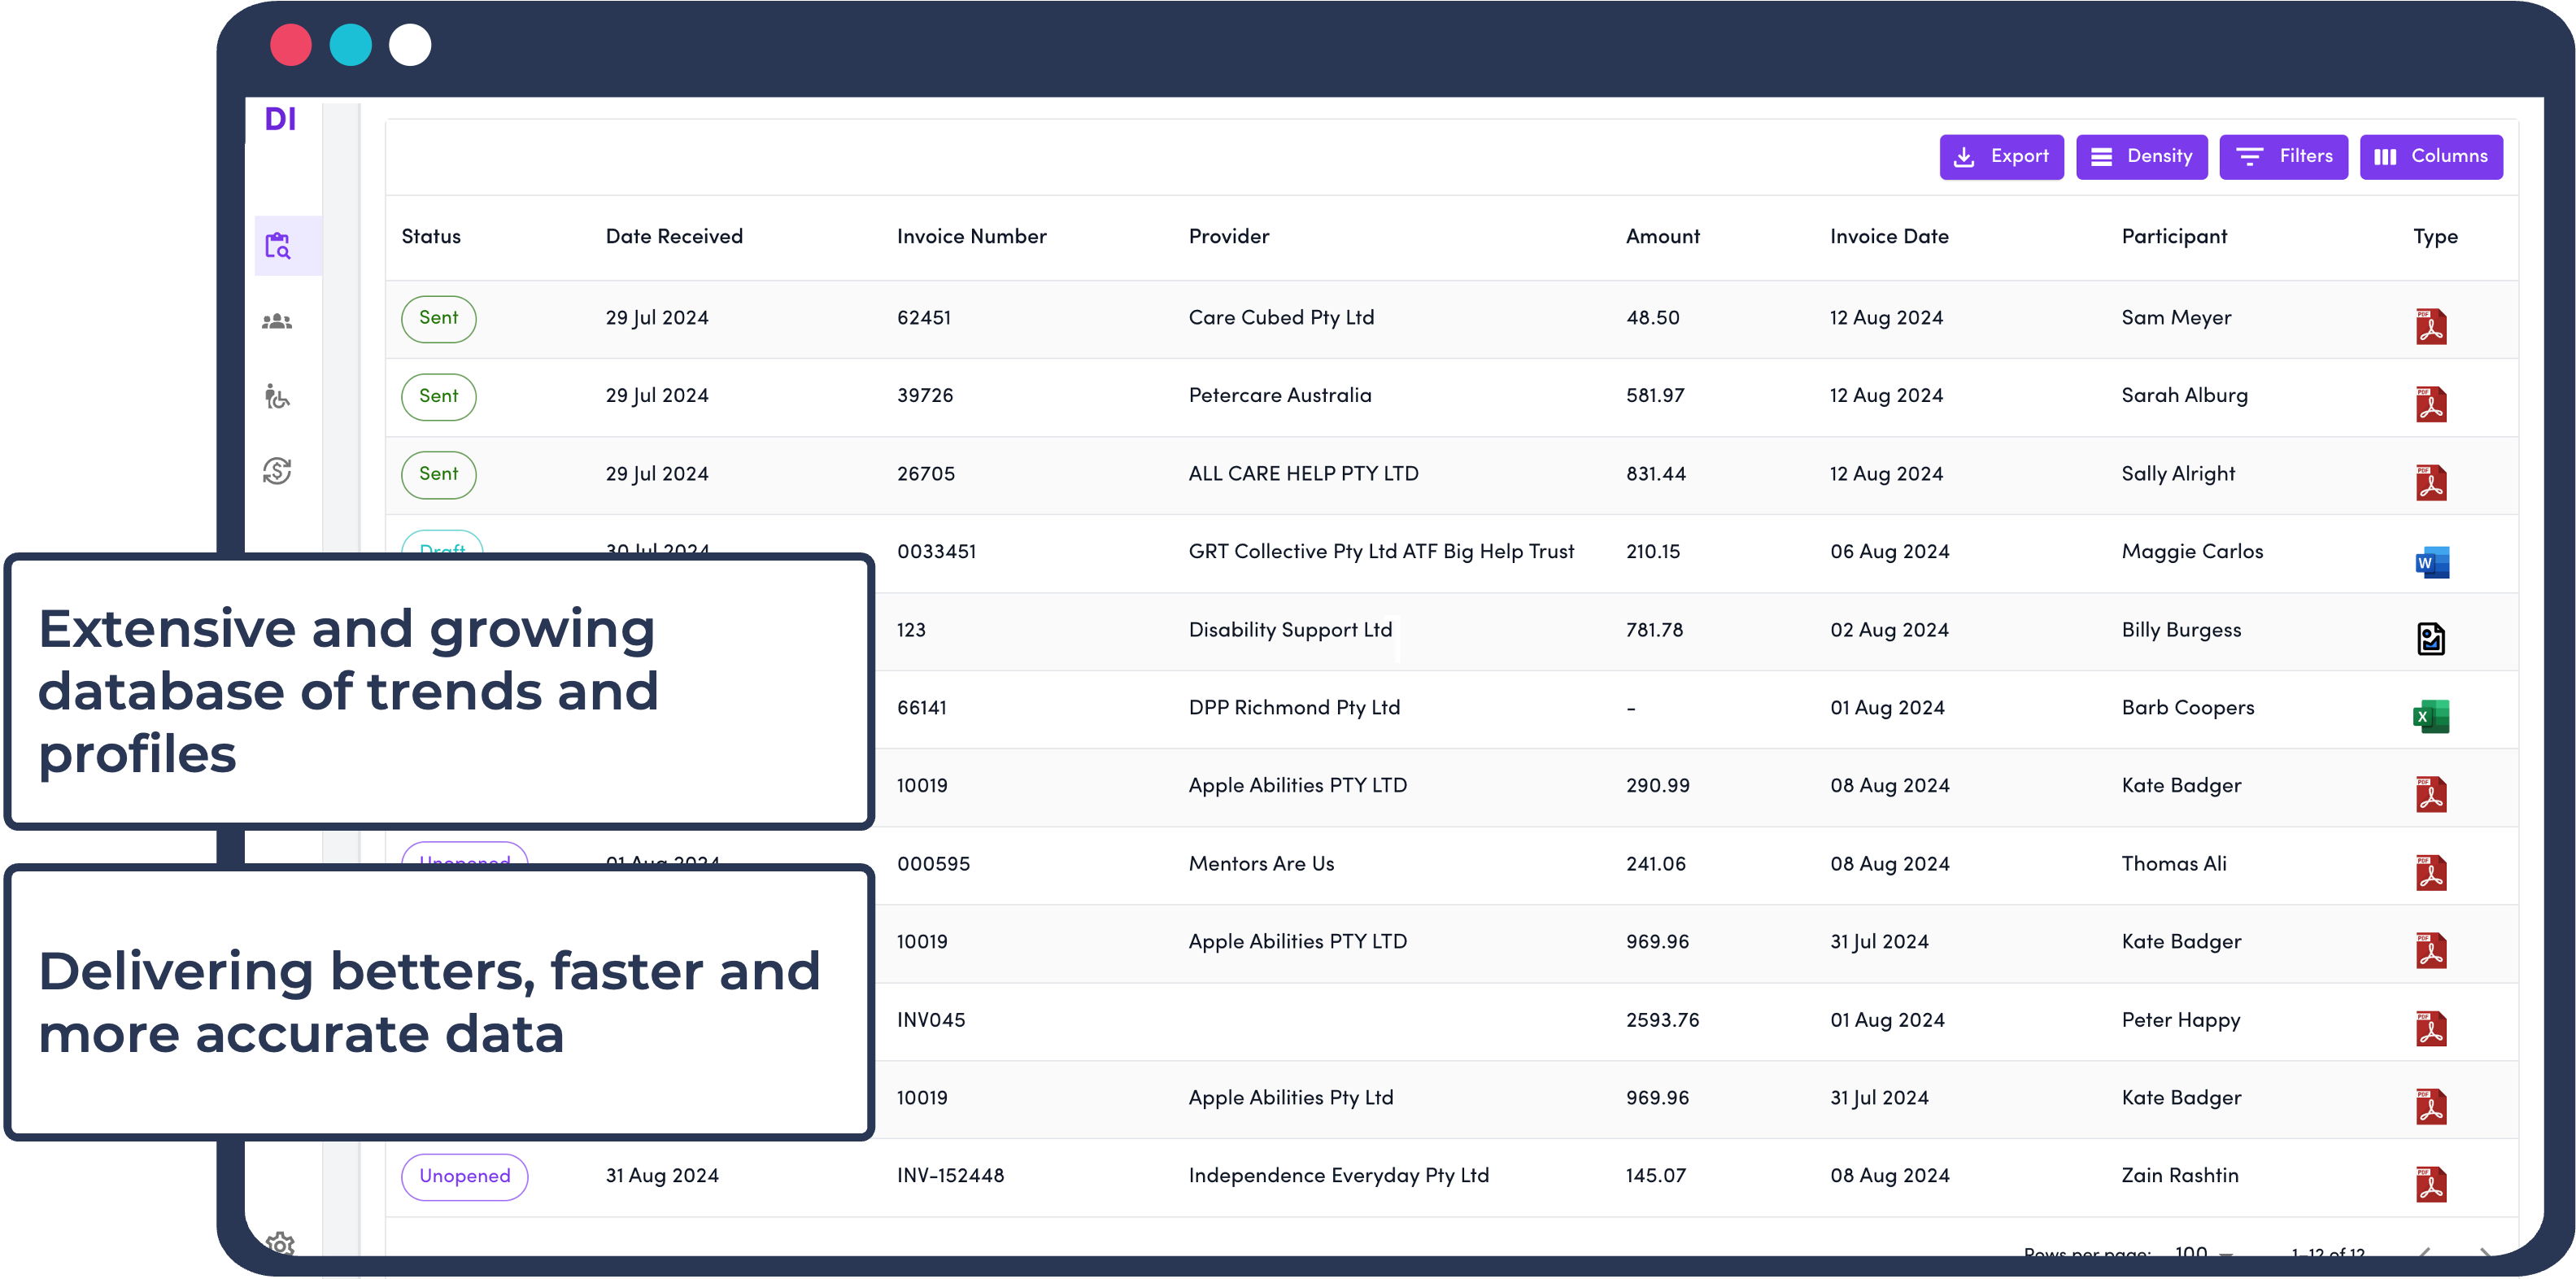Click the Sent status badge on first row
This screenshot has height=1279, width=2576.
click(x=437, y=317)
